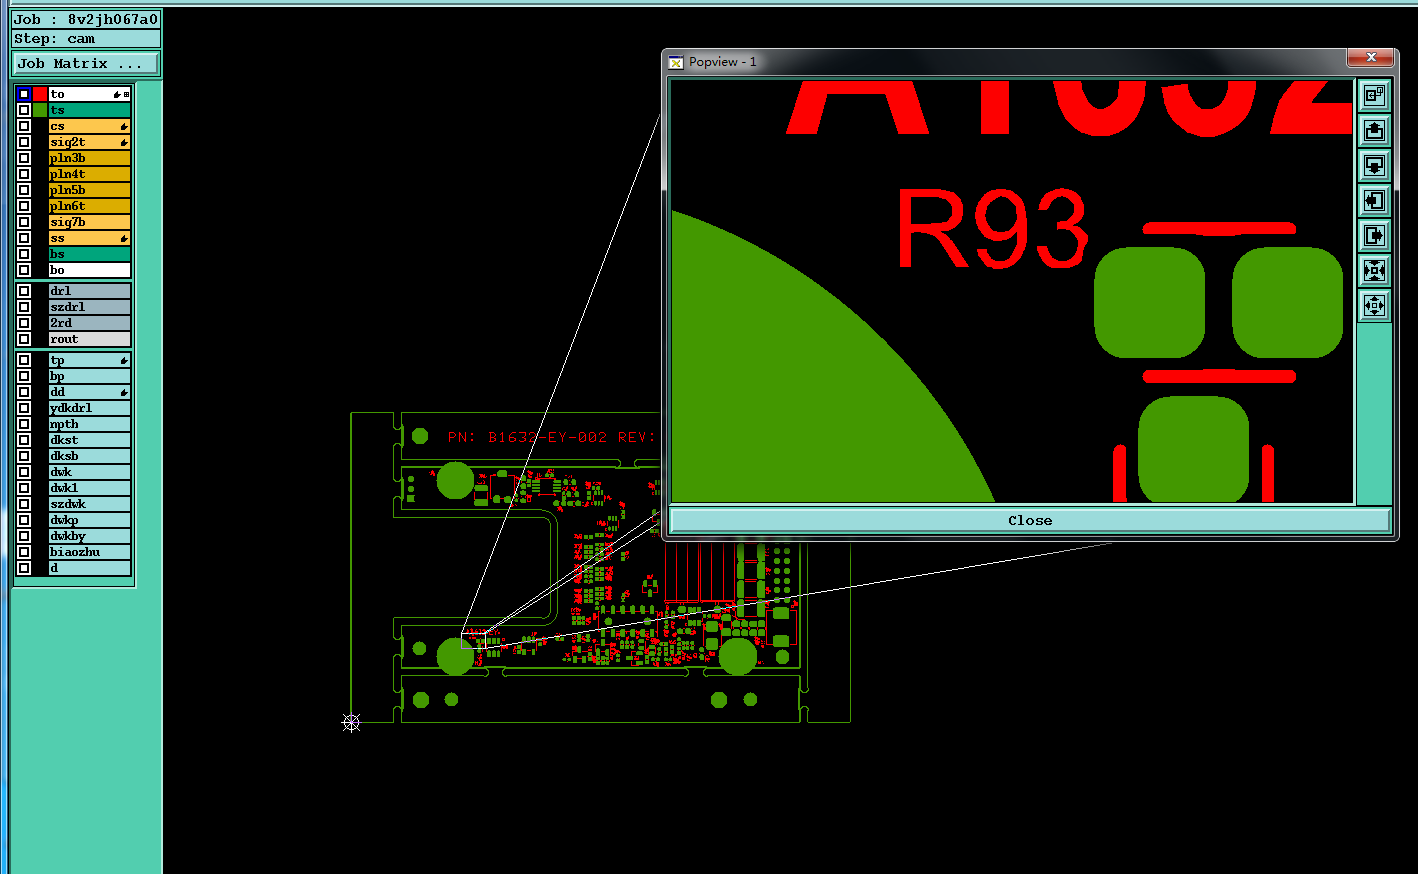This screenshot has height=874, width=1418.
Task: Click the green color swatch of the ts layer
Action: (x=40, y=110)
